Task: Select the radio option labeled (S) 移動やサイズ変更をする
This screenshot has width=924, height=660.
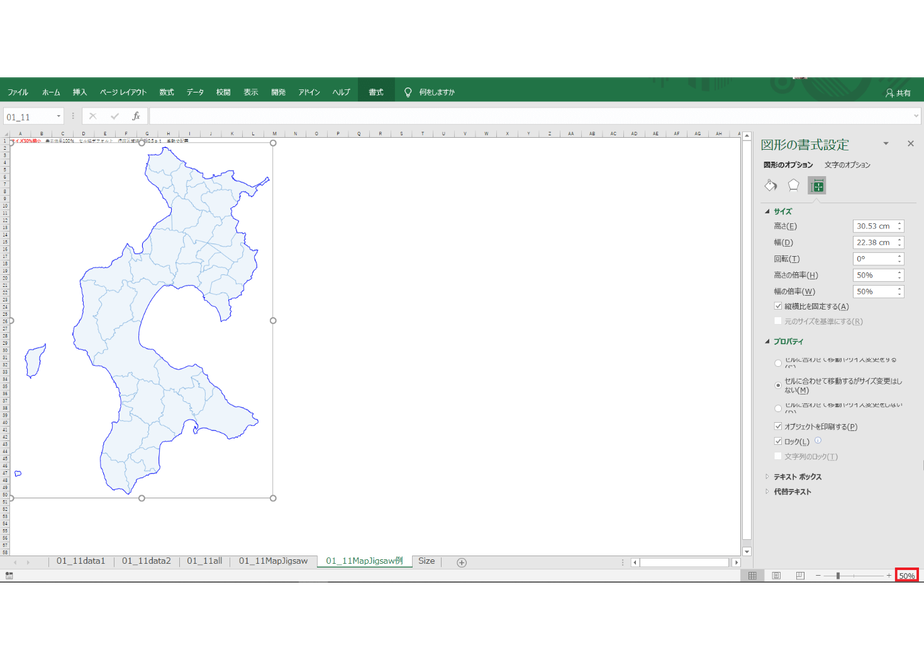Action: click(778, 362)
